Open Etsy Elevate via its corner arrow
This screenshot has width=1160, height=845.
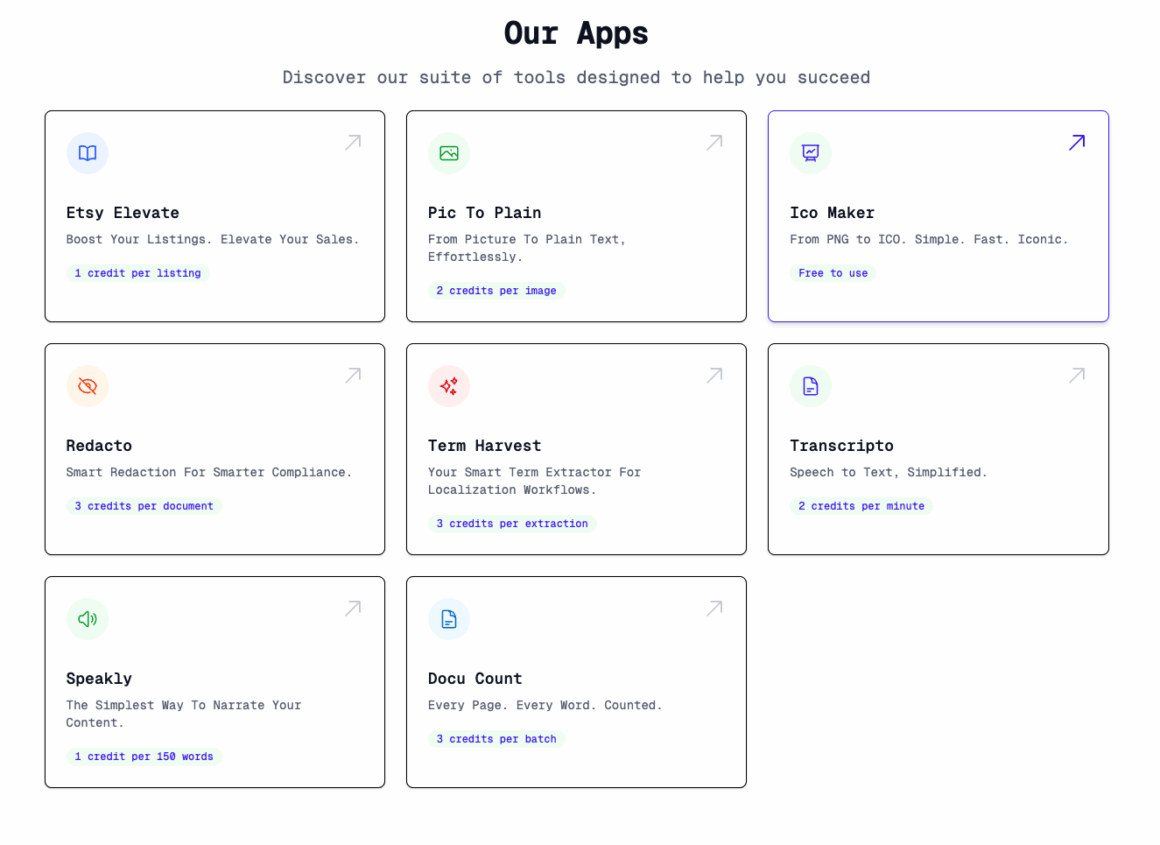point(353,142)
